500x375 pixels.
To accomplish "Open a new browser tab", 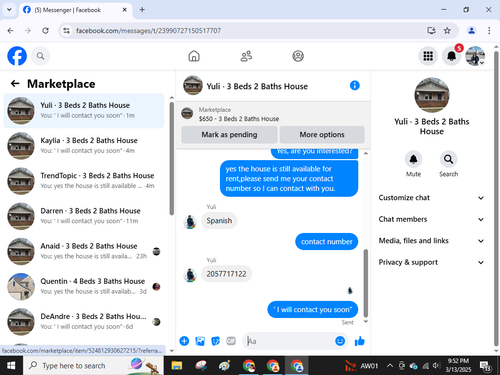I will [x=142, y=10].
